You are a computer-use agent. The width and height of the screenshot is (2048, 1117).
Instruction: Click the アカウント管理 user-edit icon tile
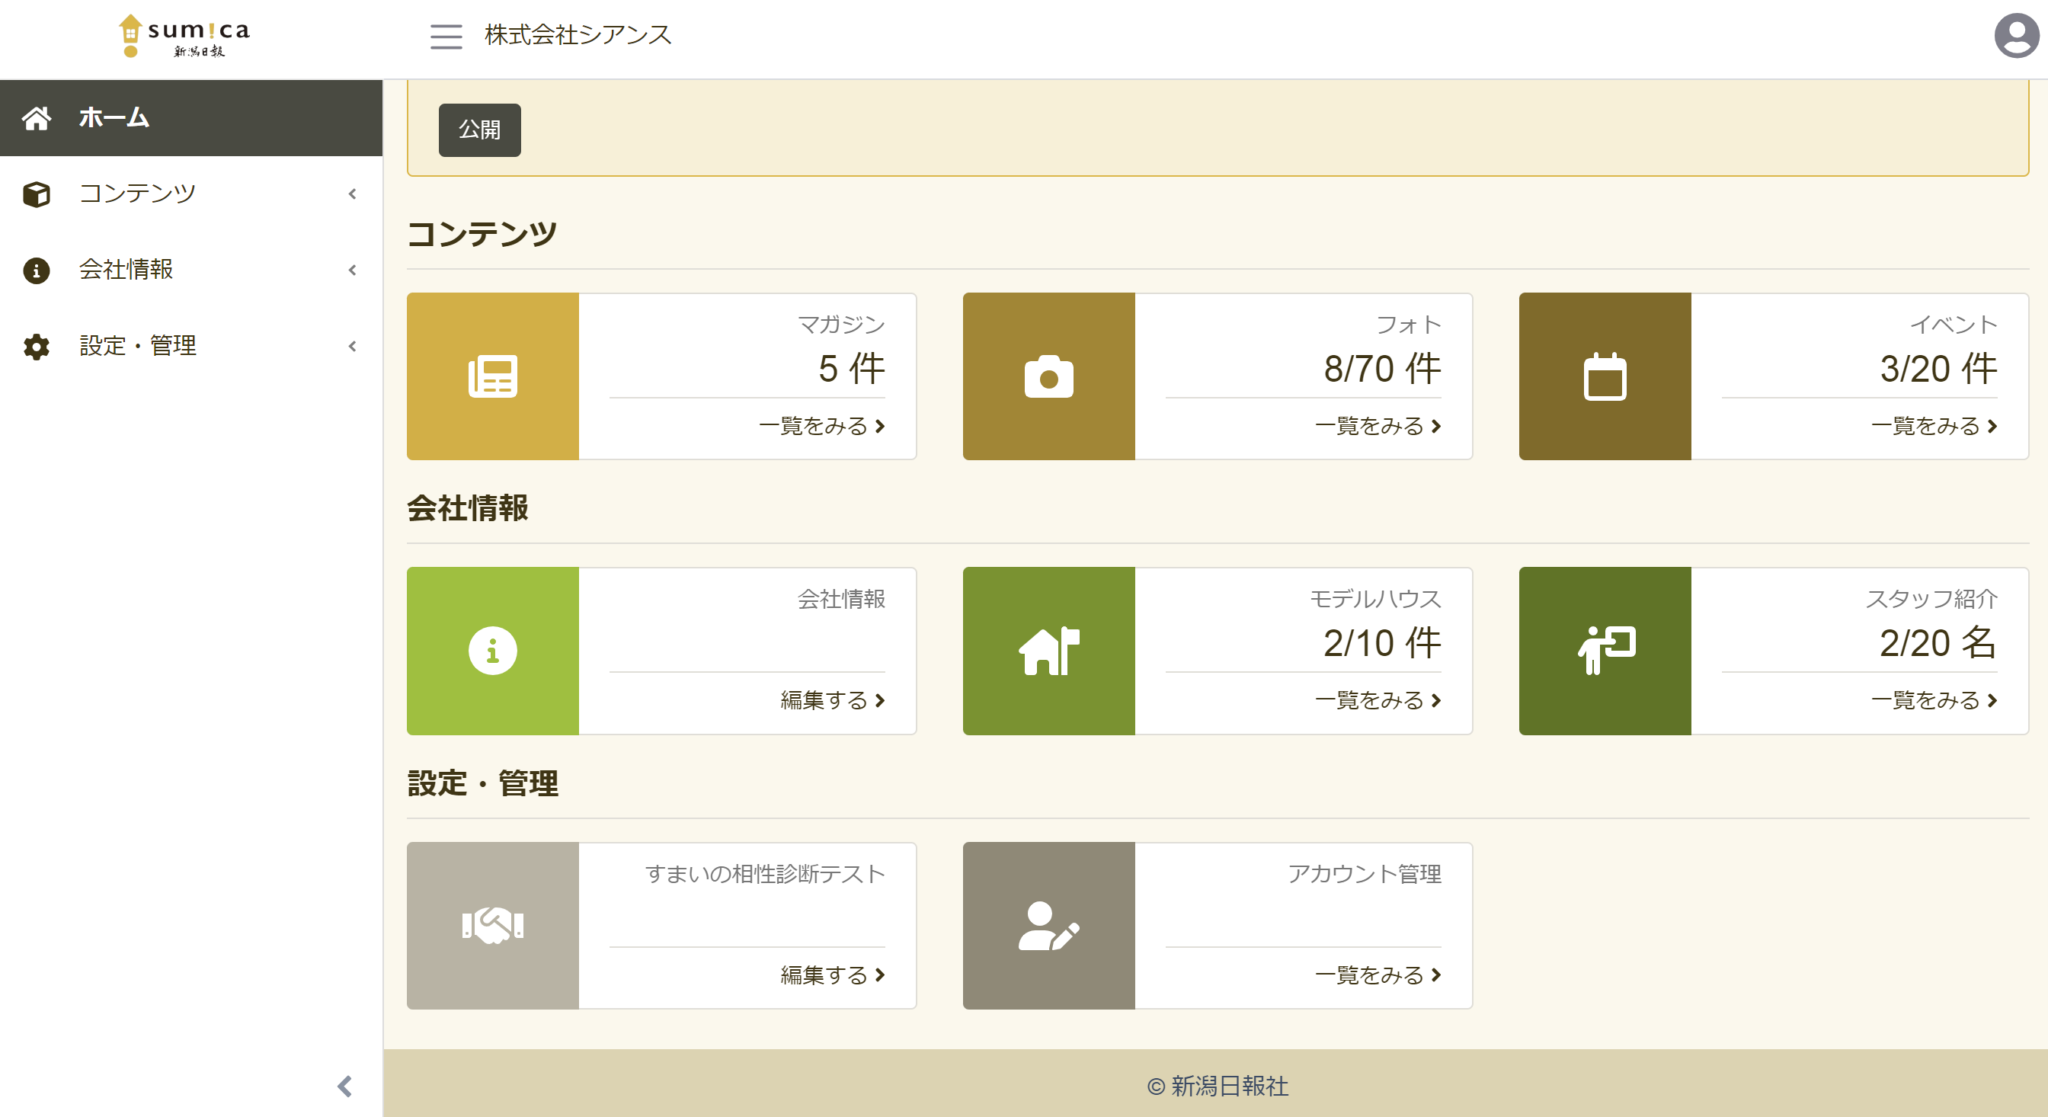[x=1049, y=925]
